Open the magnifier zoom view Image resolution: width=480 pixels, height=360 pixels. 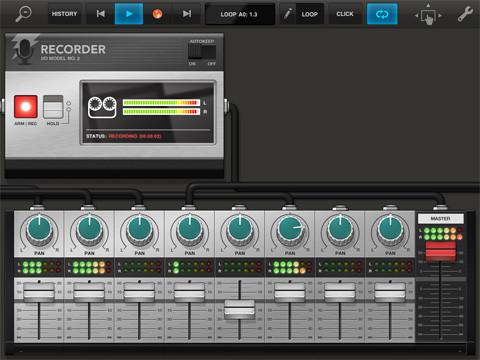pos(24,14)
